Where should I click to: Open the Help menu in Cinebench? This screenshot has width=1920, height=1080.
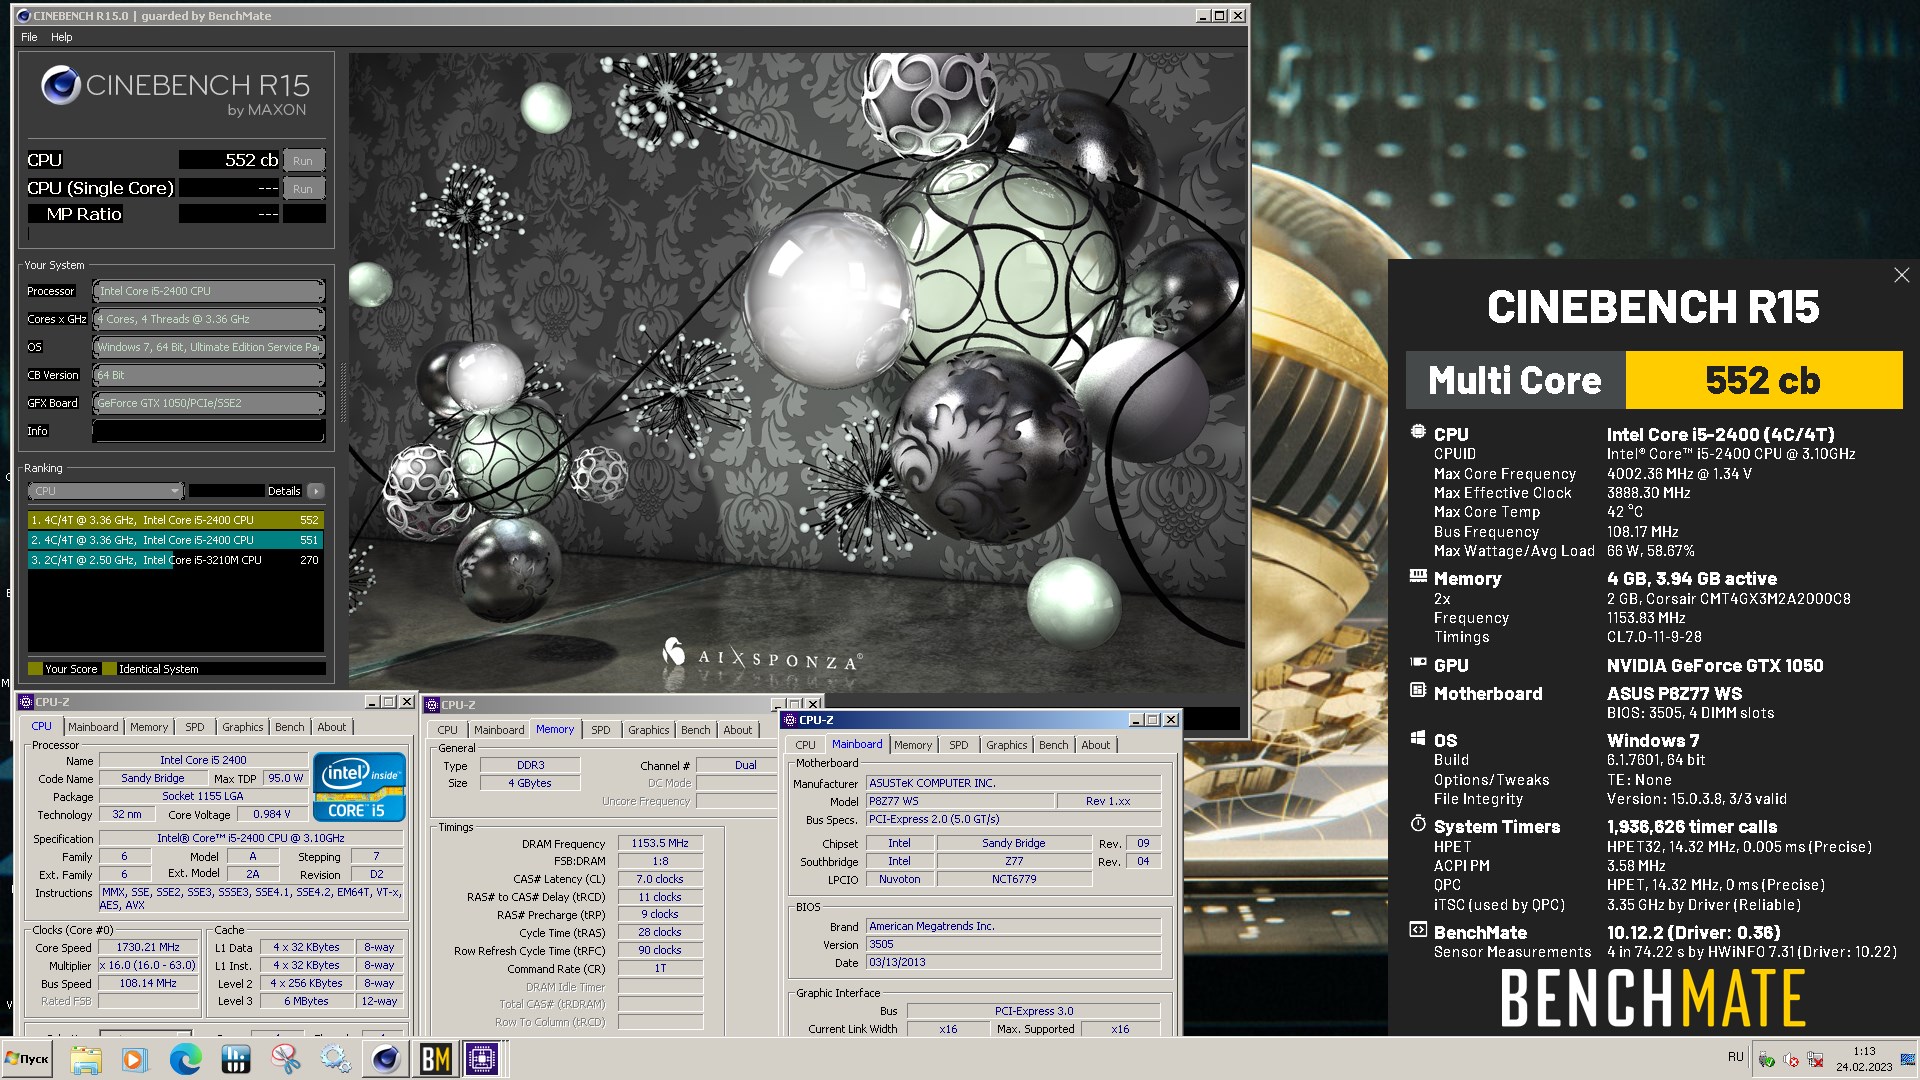click(x=62, y=37)
